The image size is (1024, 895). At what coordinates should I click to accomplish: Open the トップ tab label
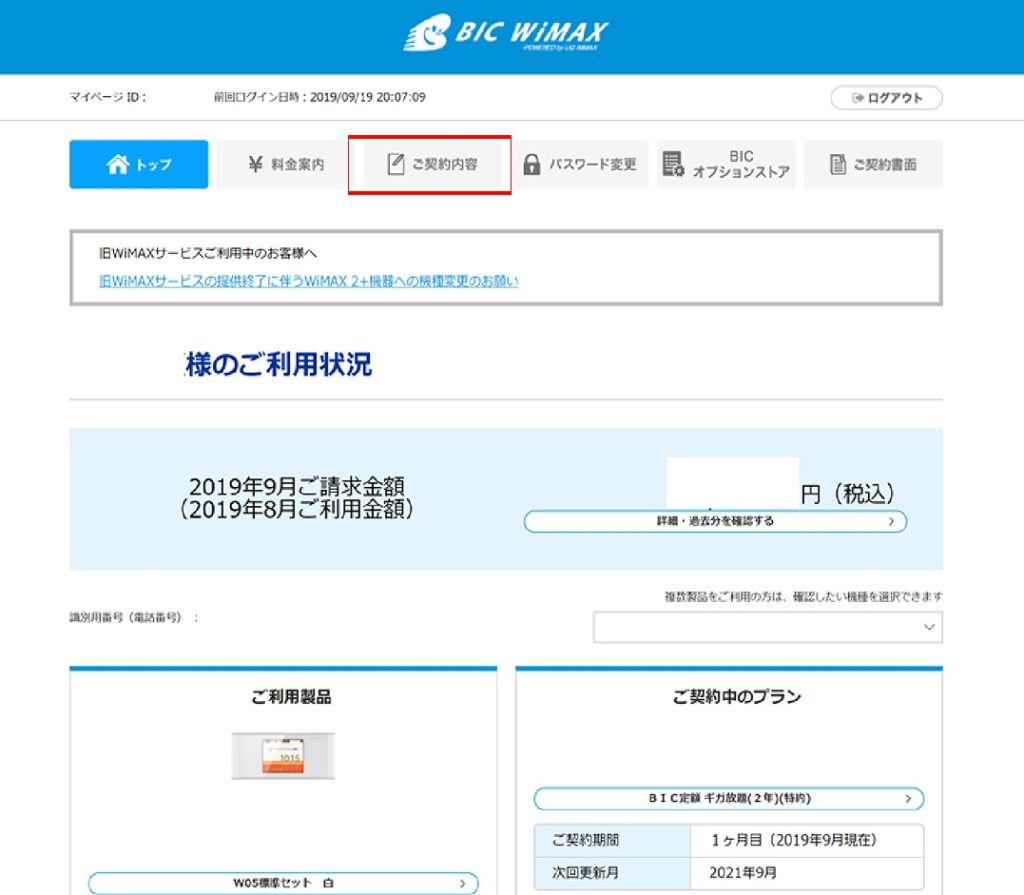pos(153,165)
